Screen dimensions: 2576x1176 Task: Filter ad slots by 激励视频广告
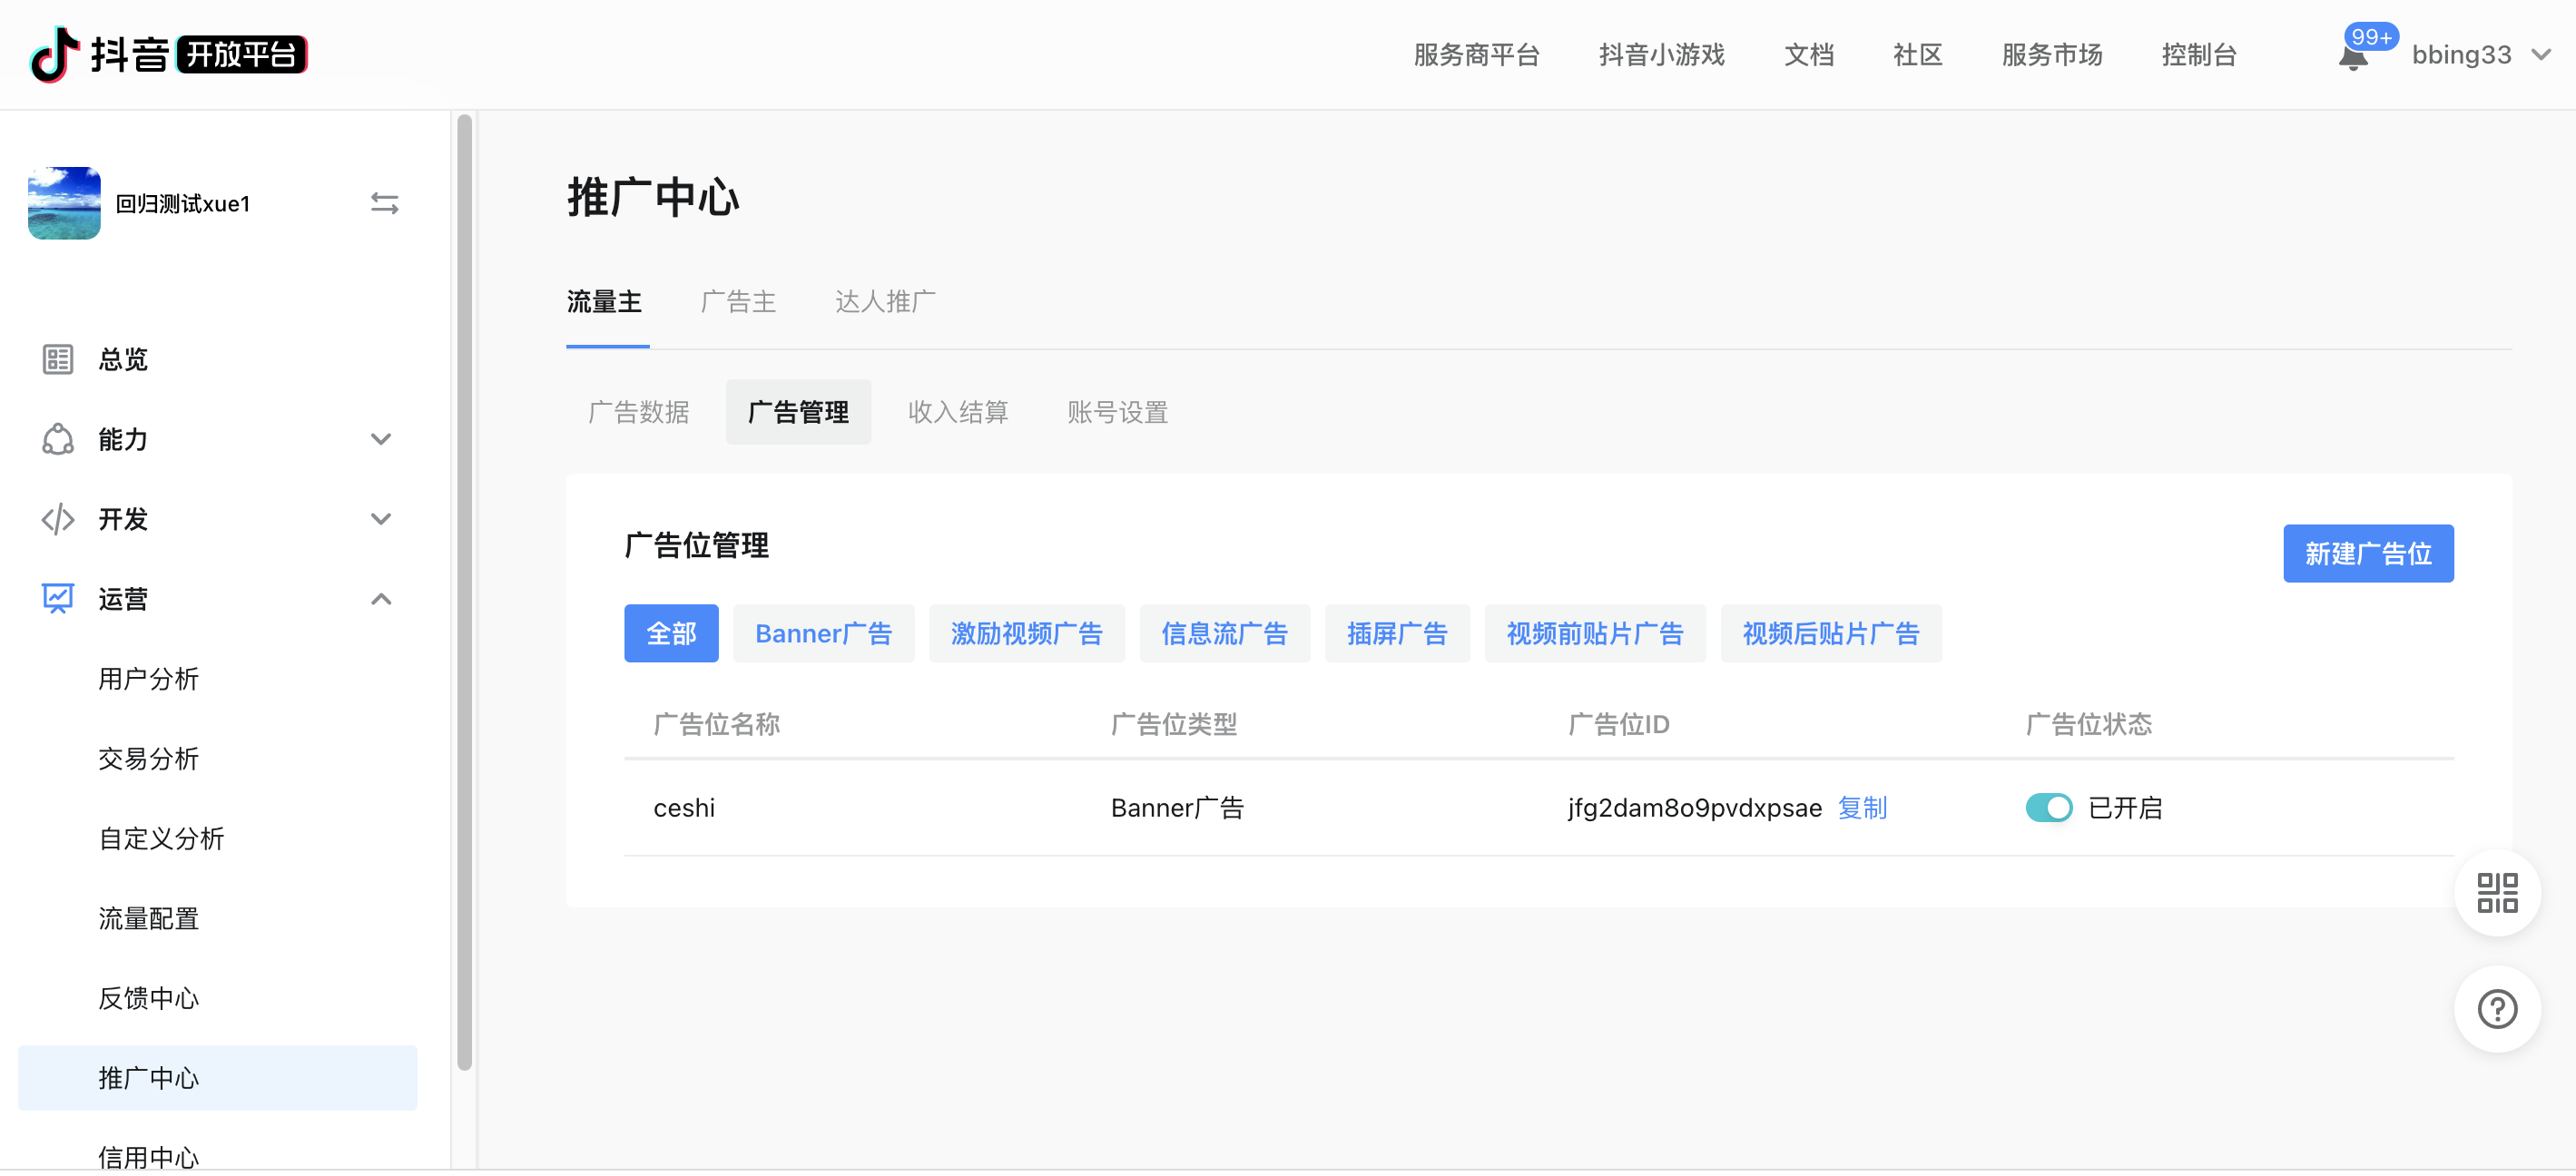click(1027, 633)
